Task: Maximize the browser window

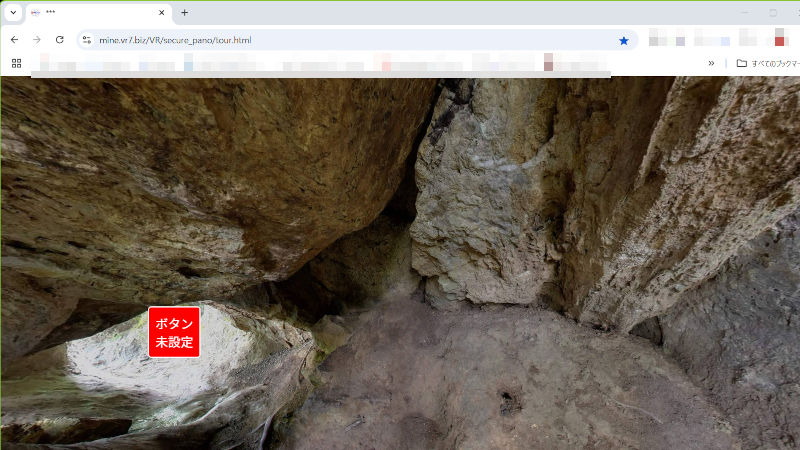Action: point(773,12)
